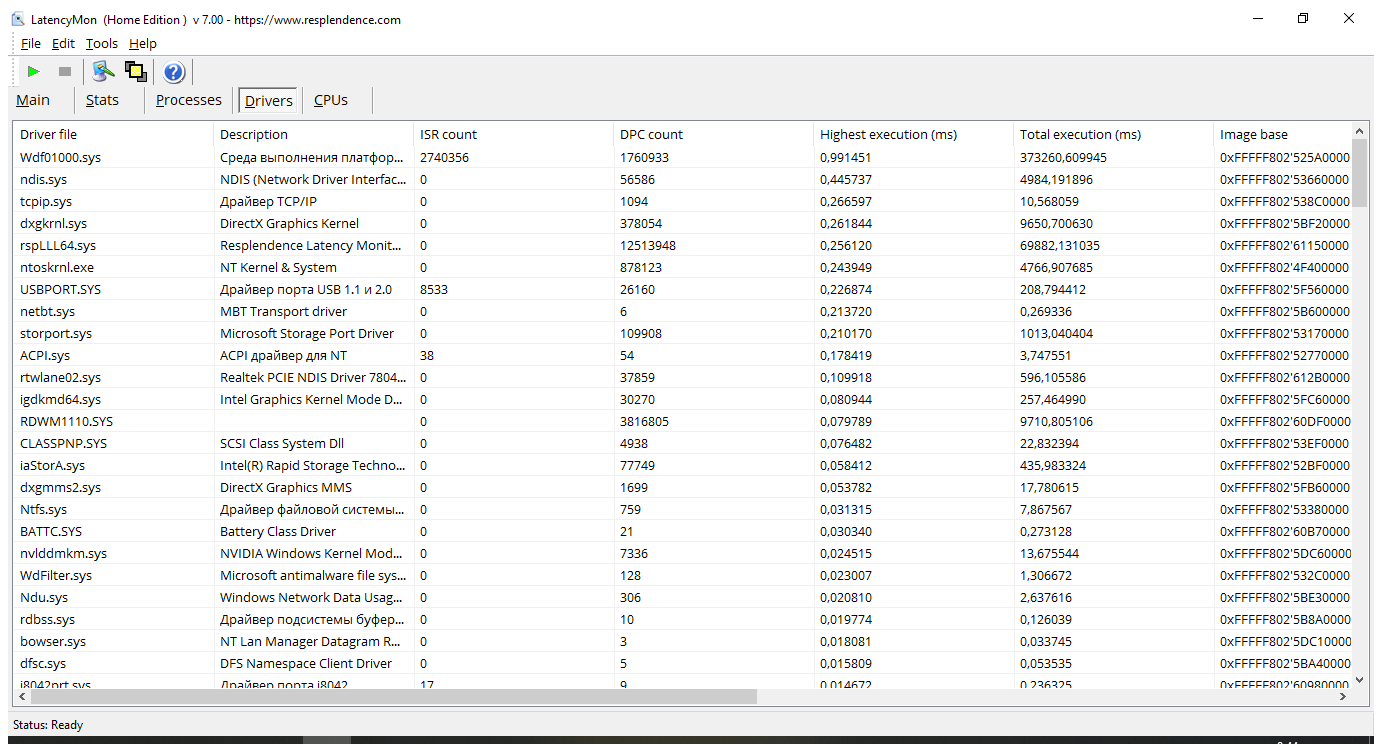Click the horizontal scrollbar thumb
Viewport: 1383px width, 745px height.
(394, 696)
